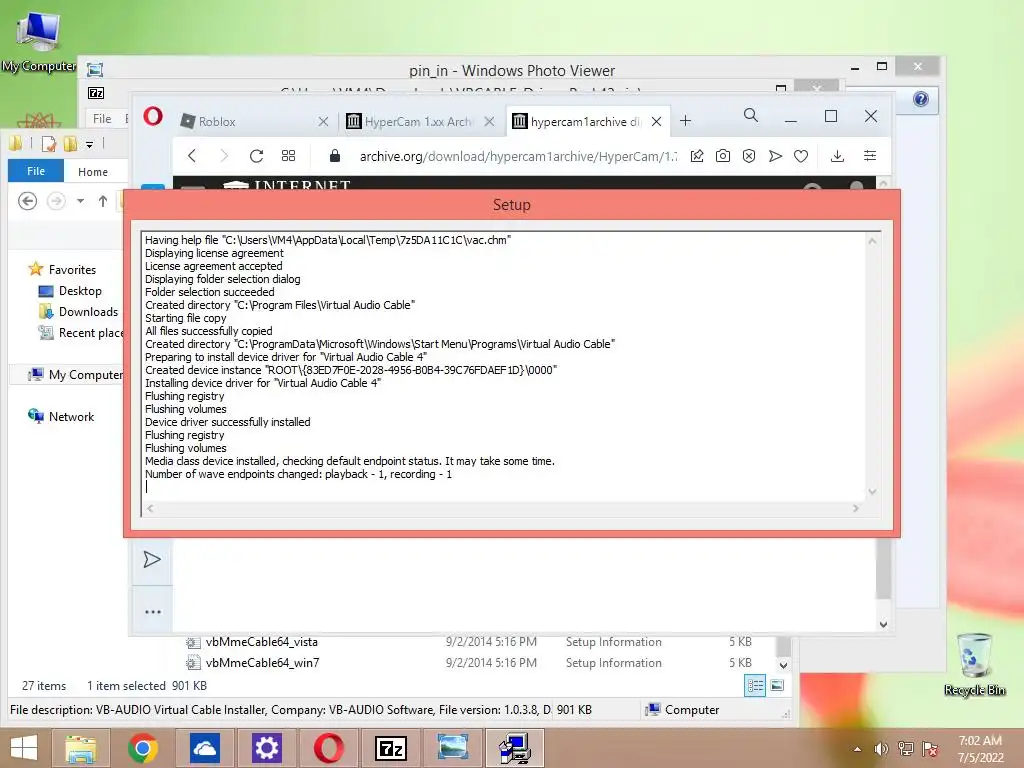Close the hypercam1archive tab
Viewport: 1024px width, 768px height.
(x=656, y=121)
